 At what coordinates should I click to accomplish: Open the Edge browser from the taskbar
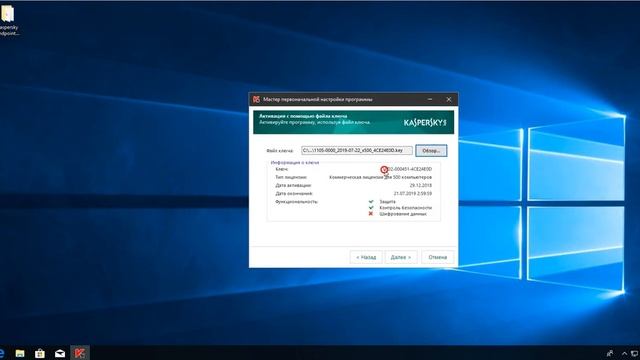click(2, 353)
